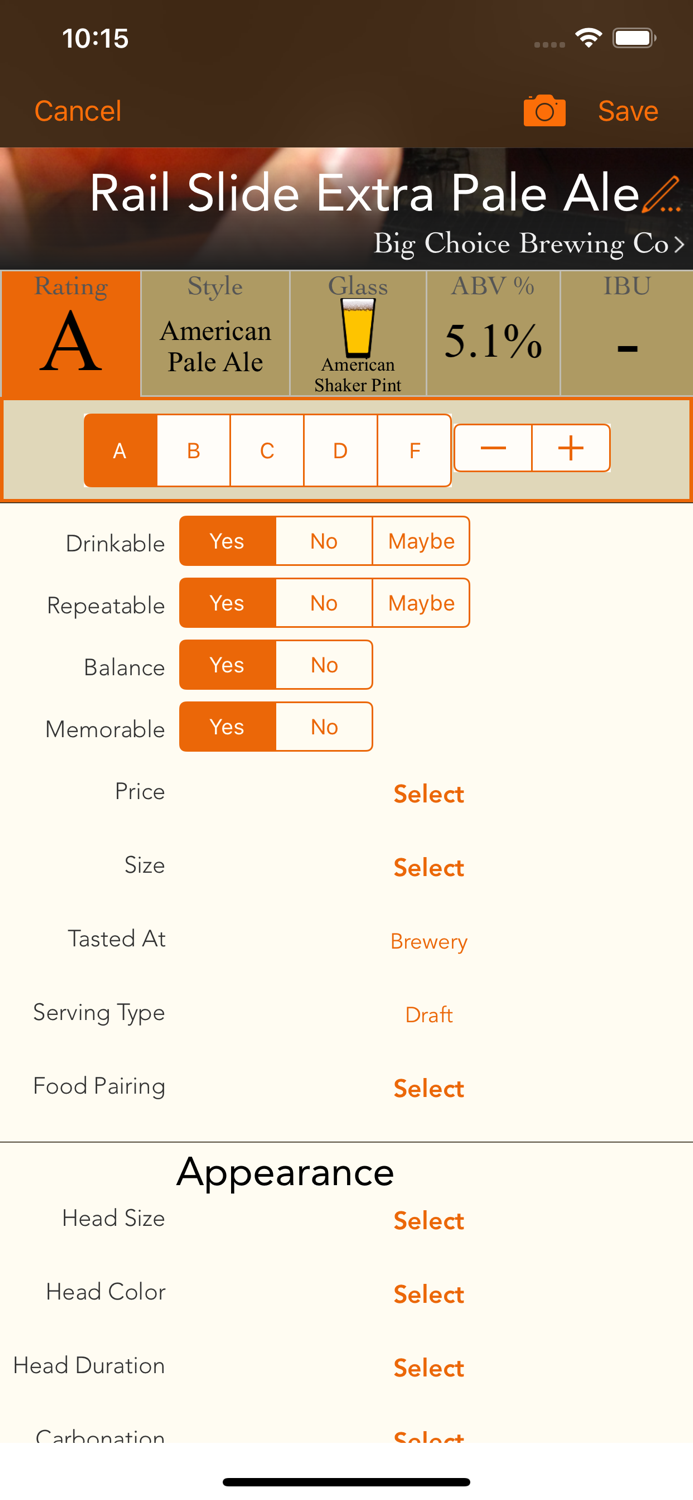Choose rating grade F segment
This screenshot has height=1500, width=693.
pos(414,451)
